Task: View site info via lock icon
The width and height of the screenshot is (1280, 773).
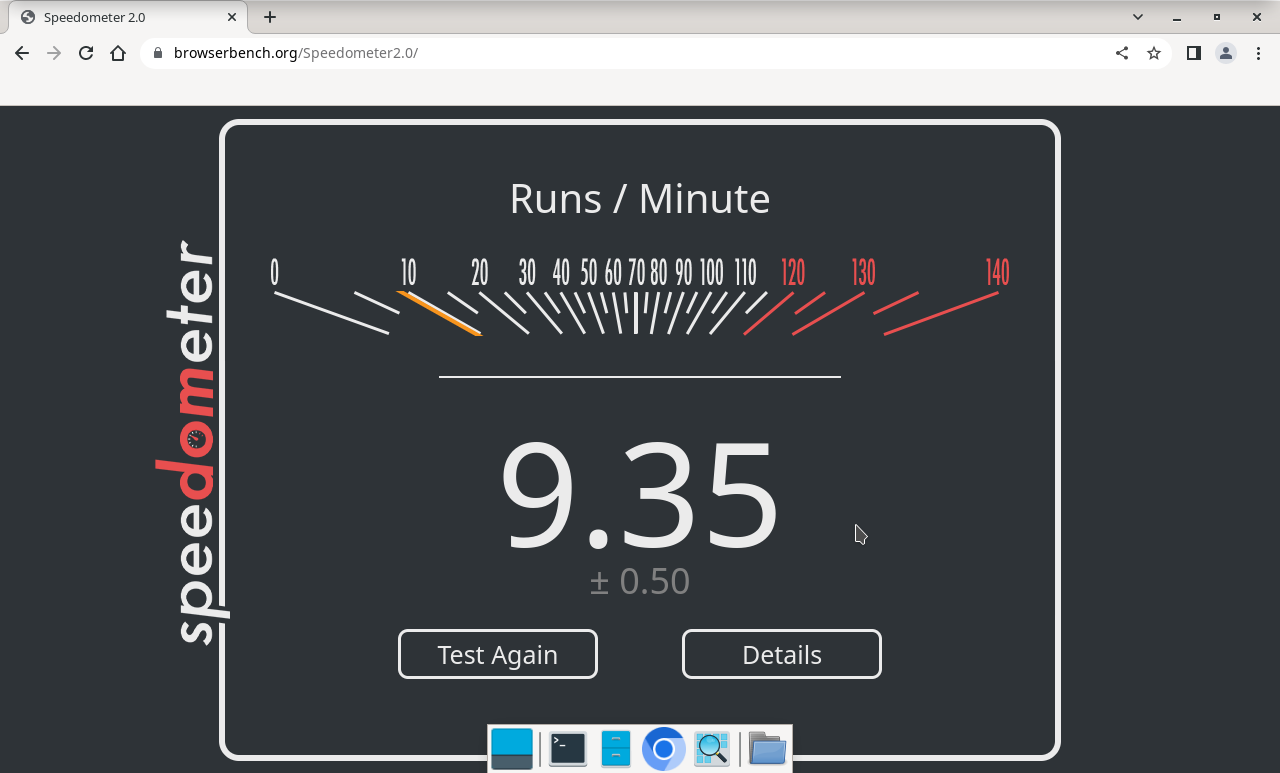Action: tap(158, 53)
